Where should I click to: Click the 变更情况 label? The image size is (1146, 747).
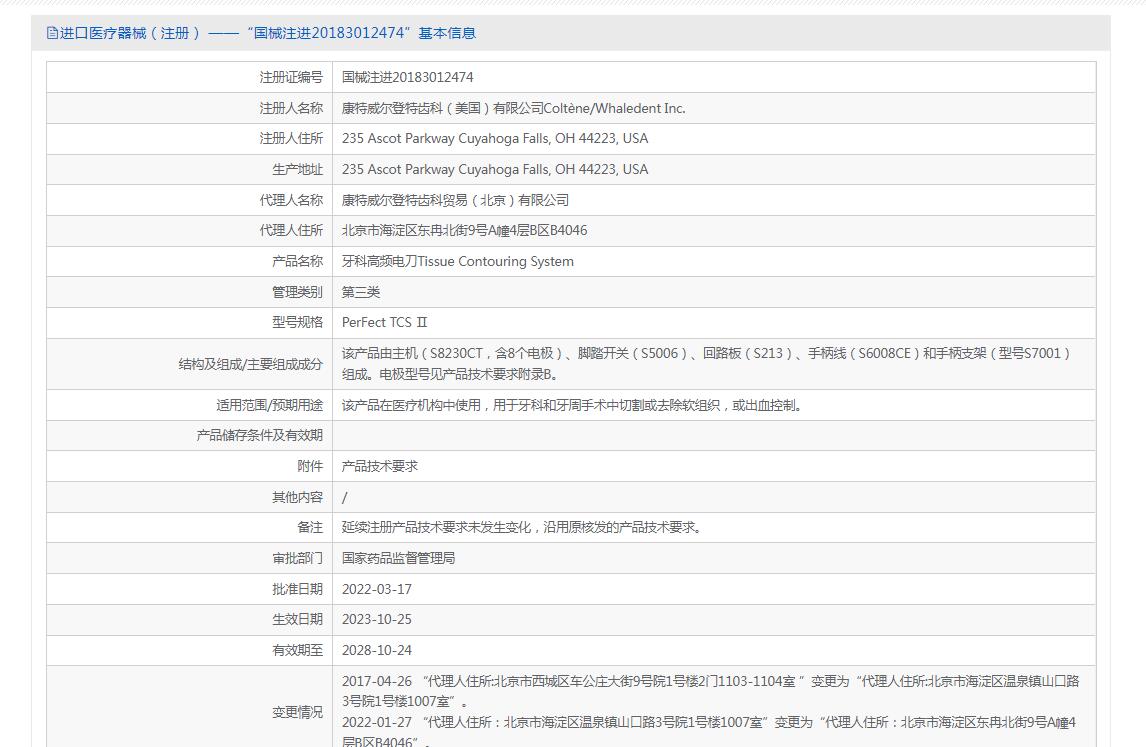(297, 712)
